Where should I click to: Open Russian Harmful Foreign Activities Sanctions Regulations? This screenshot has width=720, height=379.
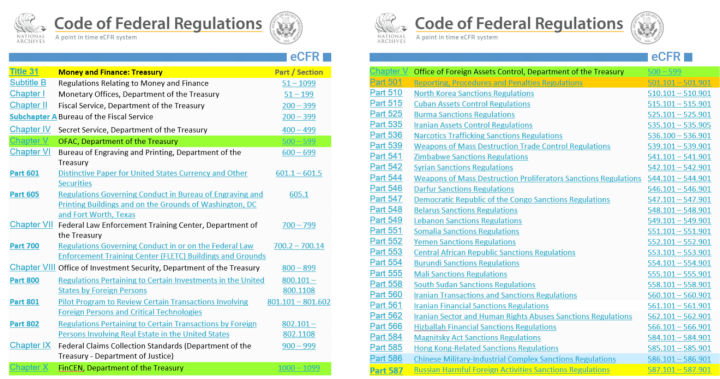point(512,370)
